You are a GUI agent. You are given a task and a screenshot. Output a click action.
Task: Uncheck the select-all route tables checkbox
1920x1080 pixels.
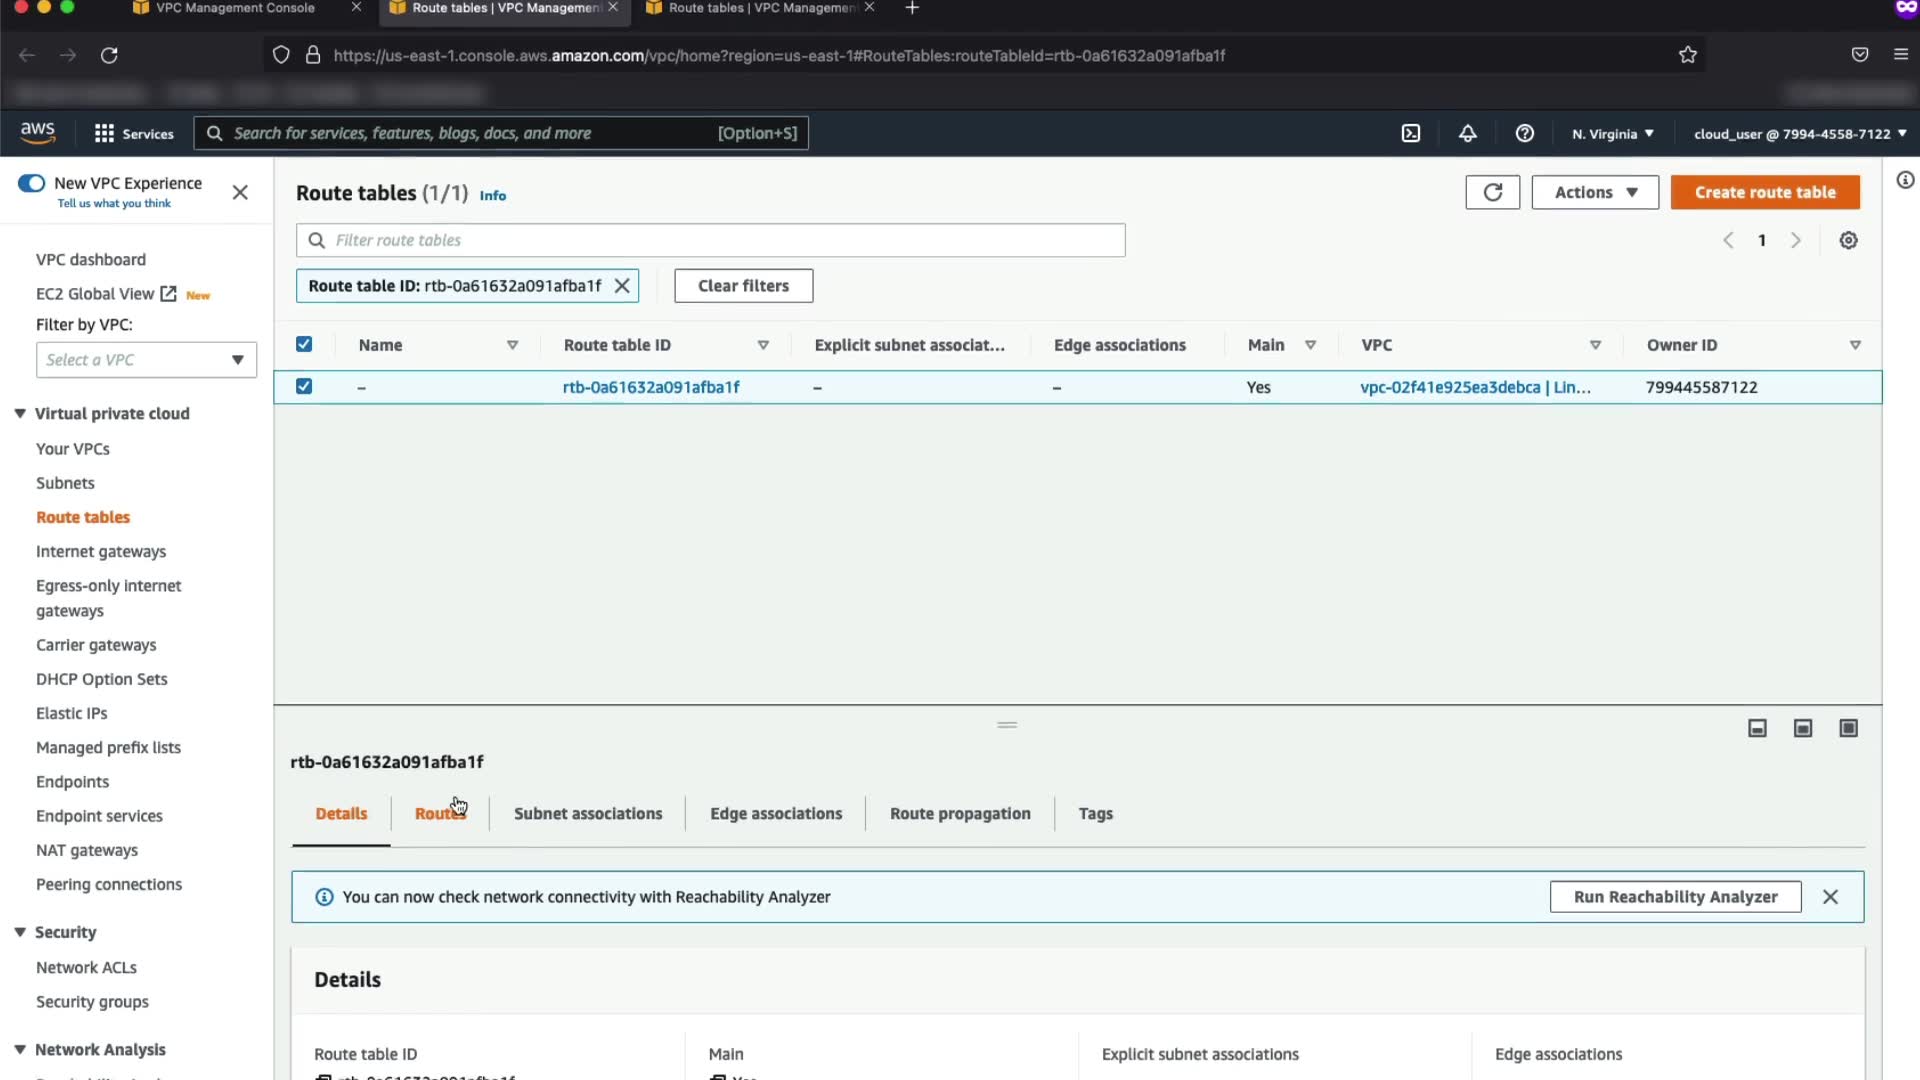[x=304, y=344]
